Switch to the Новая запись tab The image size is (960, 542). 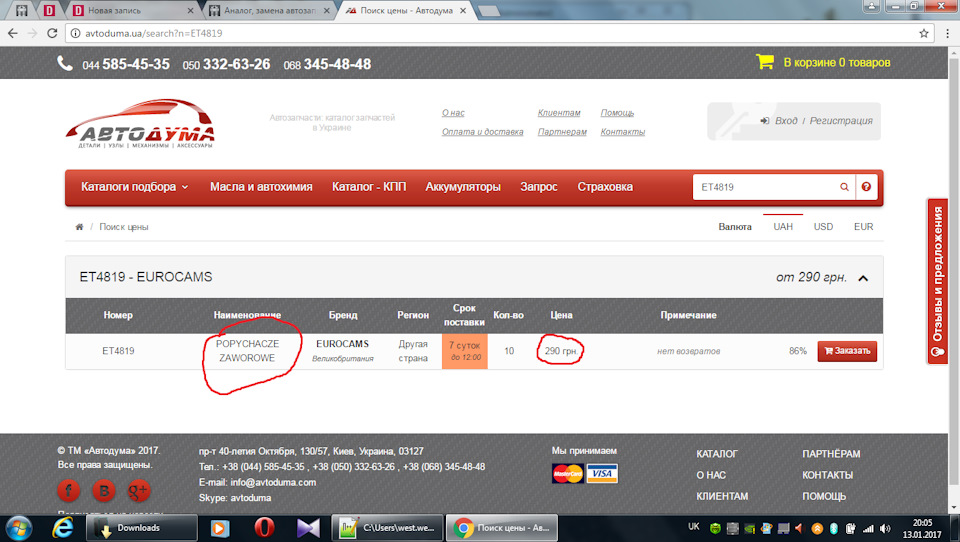coord(132,10)
